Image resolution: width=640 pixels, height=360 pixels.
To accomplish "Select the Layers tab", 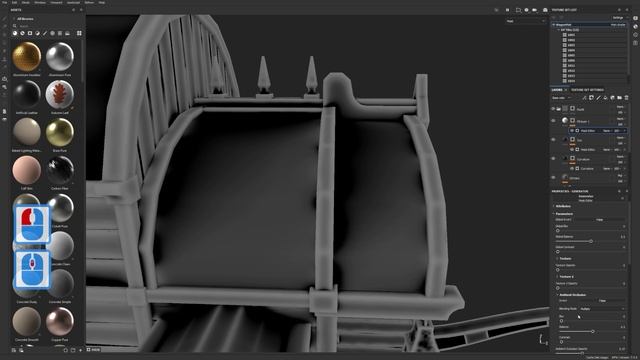I will [x=557, y=90].
